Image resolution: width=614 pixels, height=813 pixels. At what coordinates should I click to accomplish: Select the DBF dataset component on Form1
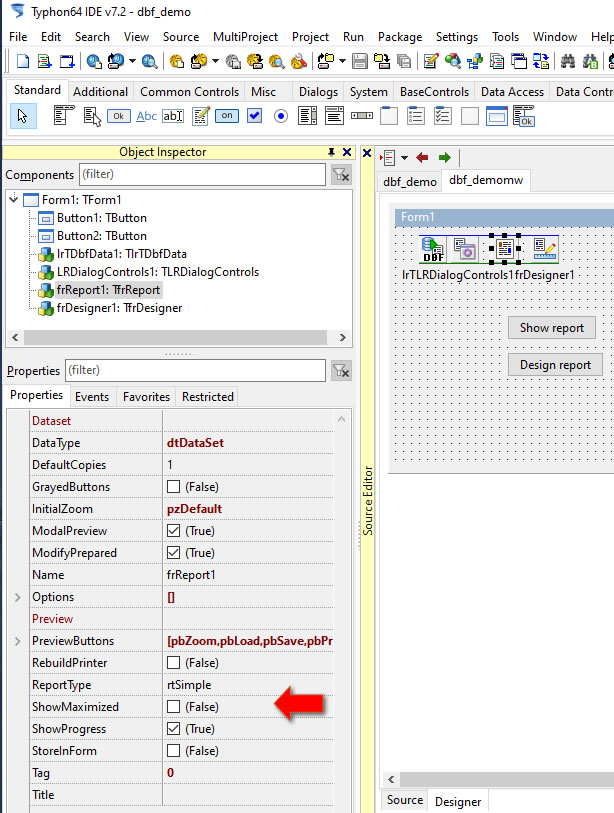click(432, 249)
